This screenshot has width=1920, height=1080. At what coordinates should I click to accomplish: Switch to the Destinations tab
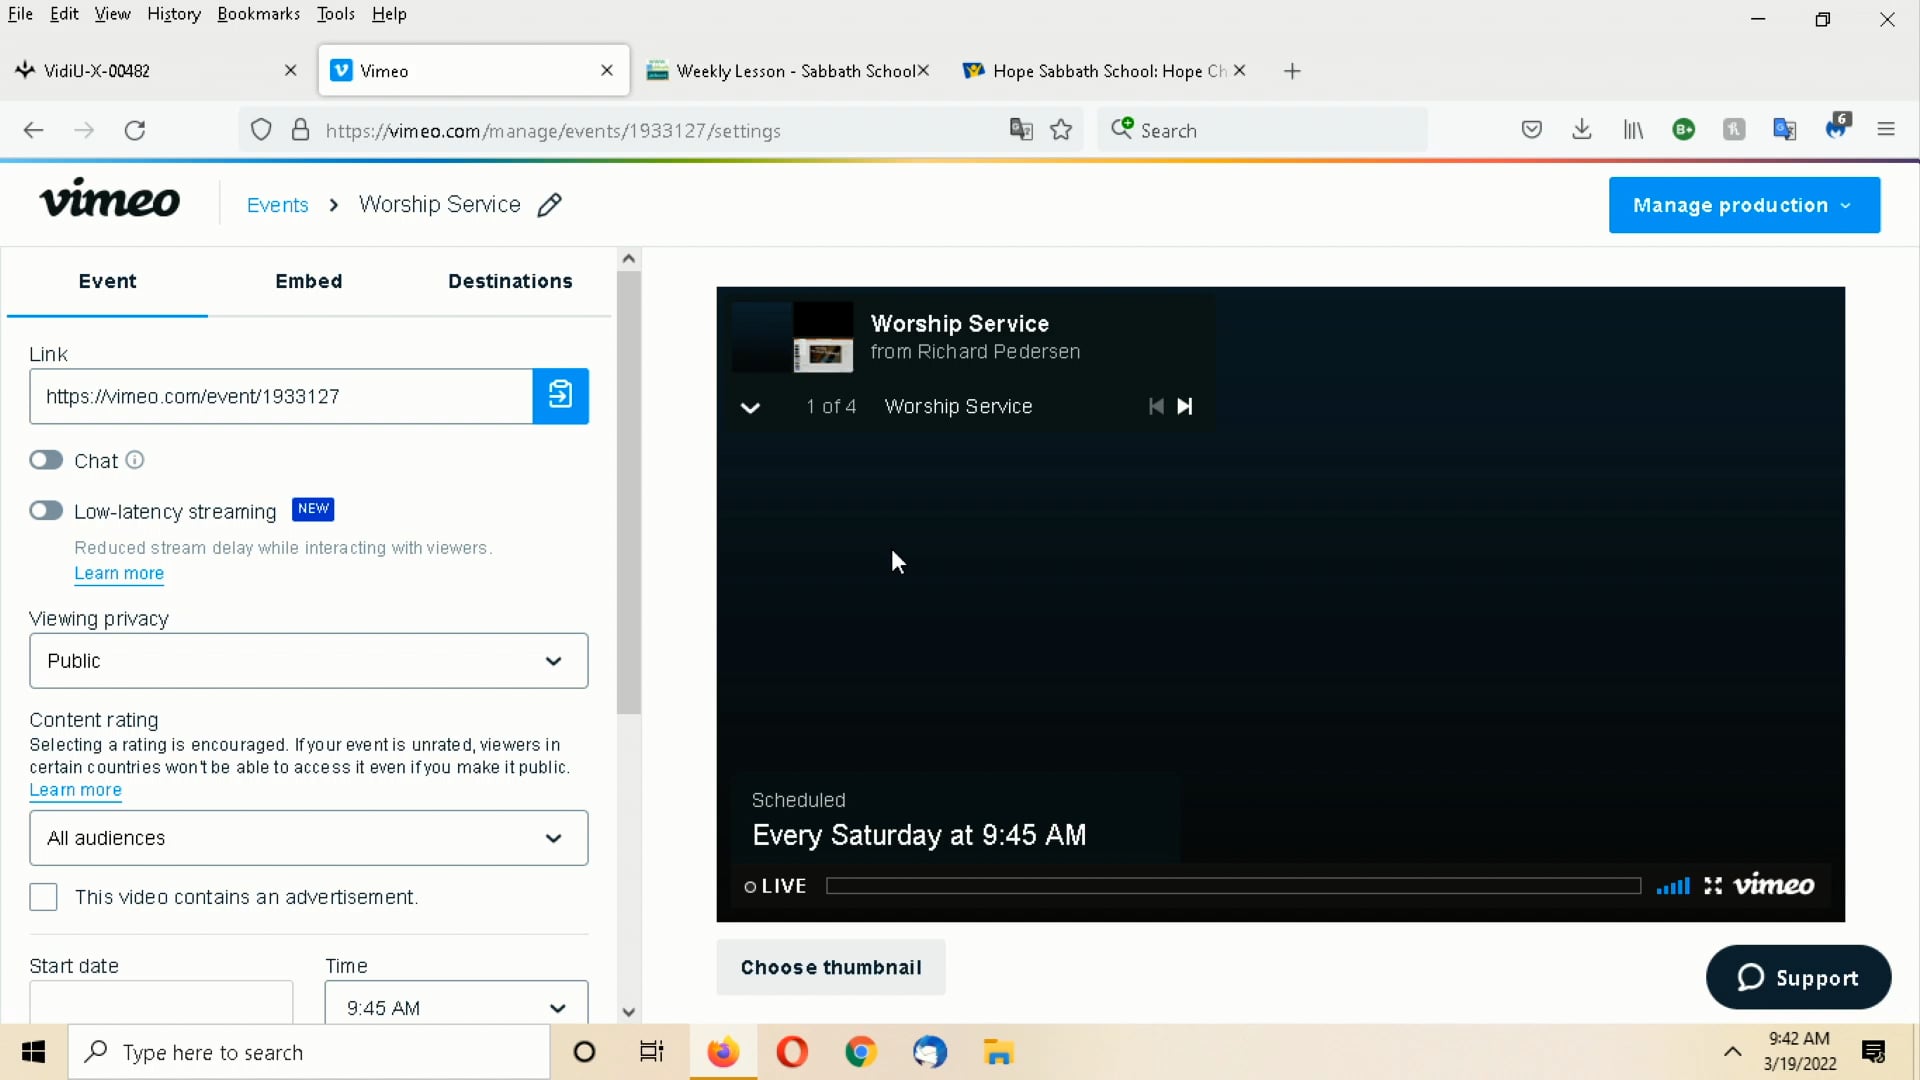point(510,281)
